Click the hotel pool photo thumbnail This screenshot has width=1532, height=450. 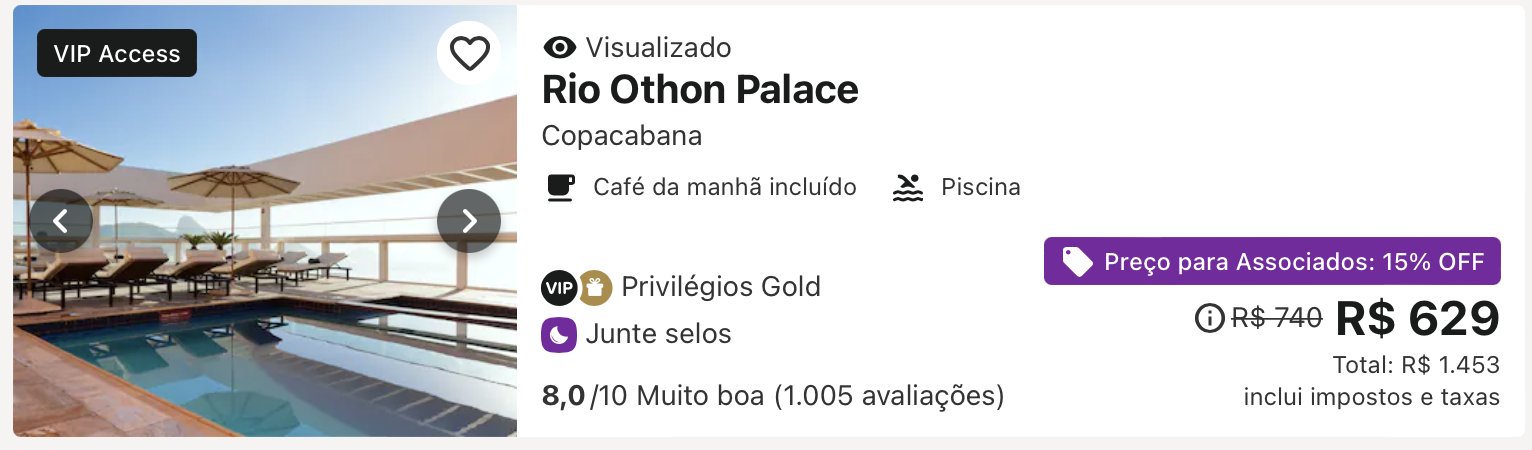click(x=265, y=221)
